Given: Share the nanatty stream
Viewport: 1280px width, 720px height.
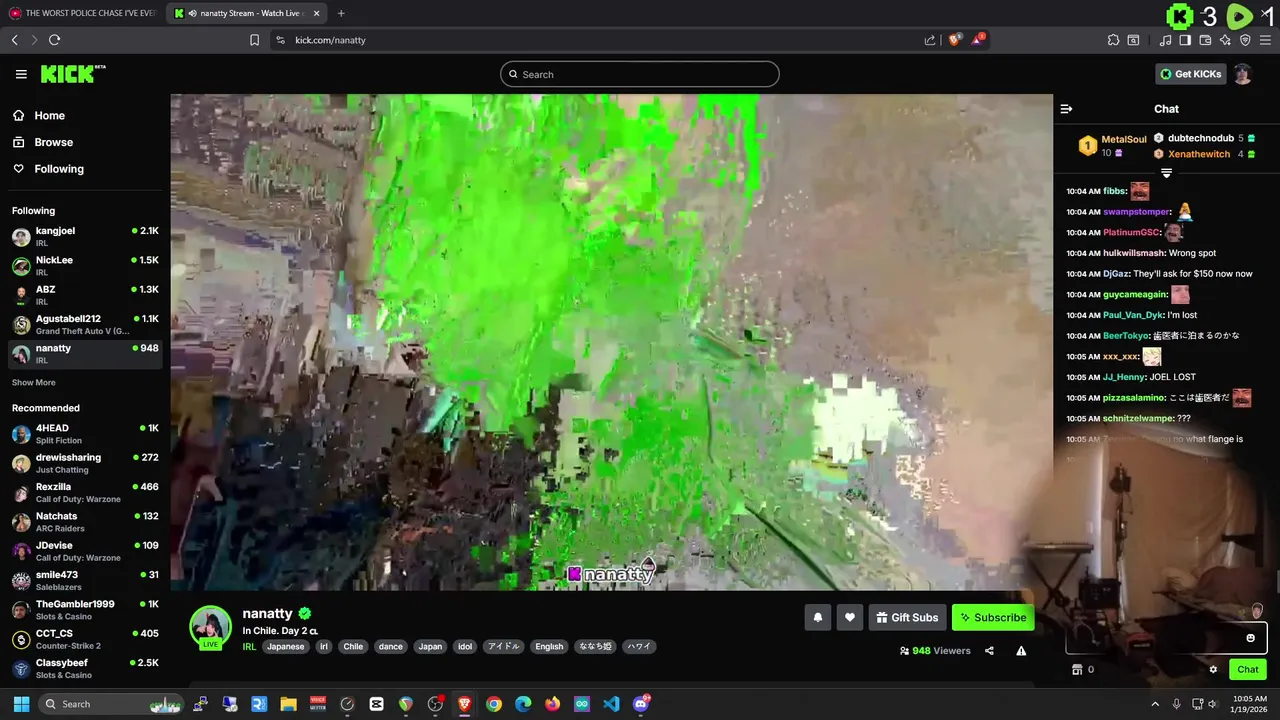Looking at the screenshot, I should coord(989,651).
